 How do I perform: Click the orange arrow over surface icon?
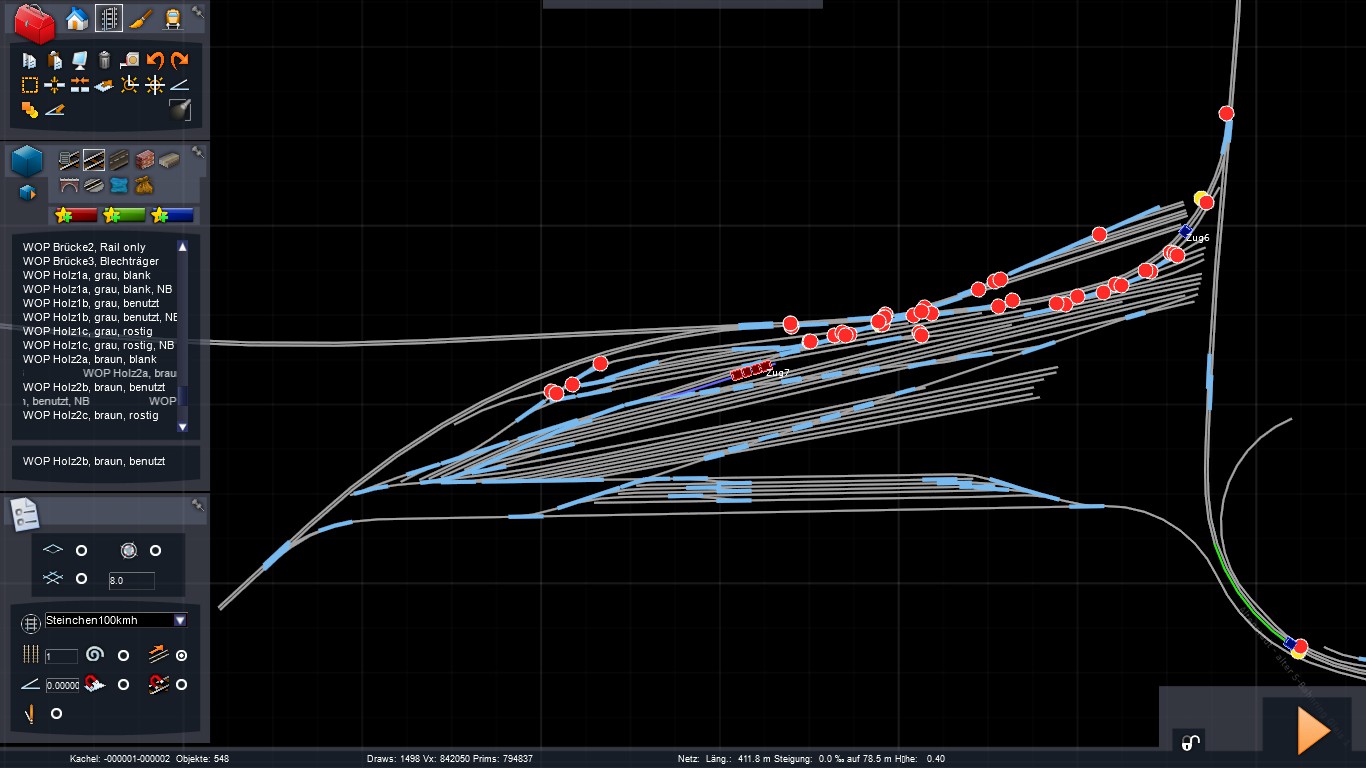(x=104, y=85)
